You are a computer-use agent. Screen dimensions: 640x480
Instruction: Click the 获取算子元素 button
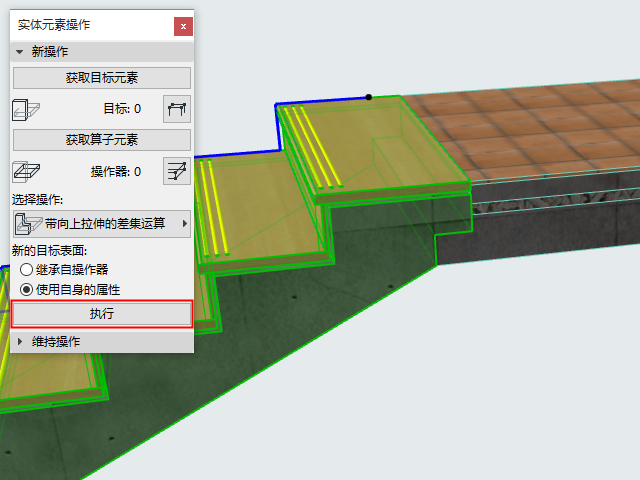[x=102, y=140]
